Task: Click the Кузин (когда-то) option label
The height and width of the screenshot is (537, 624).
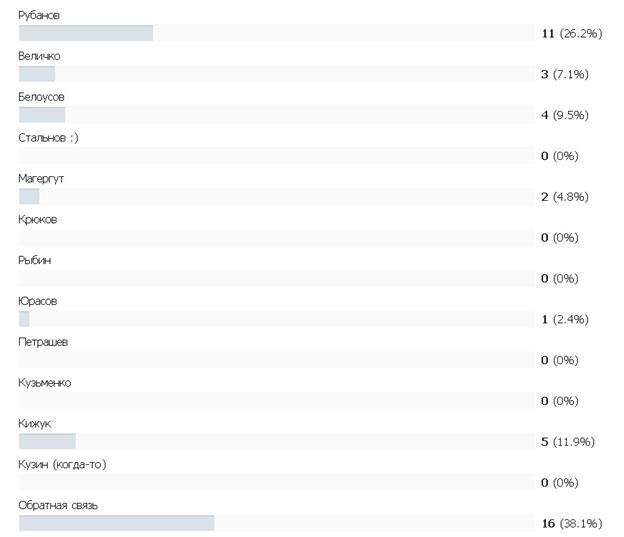Action: click(62, 465)
